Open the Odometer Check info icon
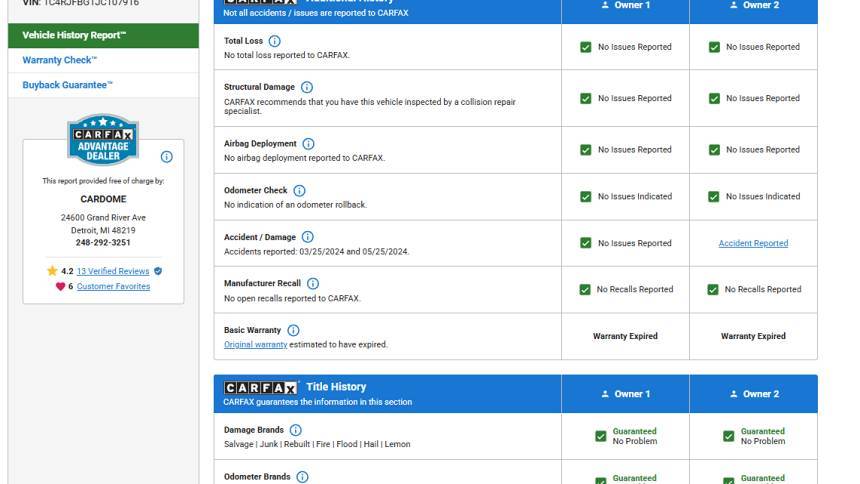The width and height of the screenshot is (860, 484). 299,190
